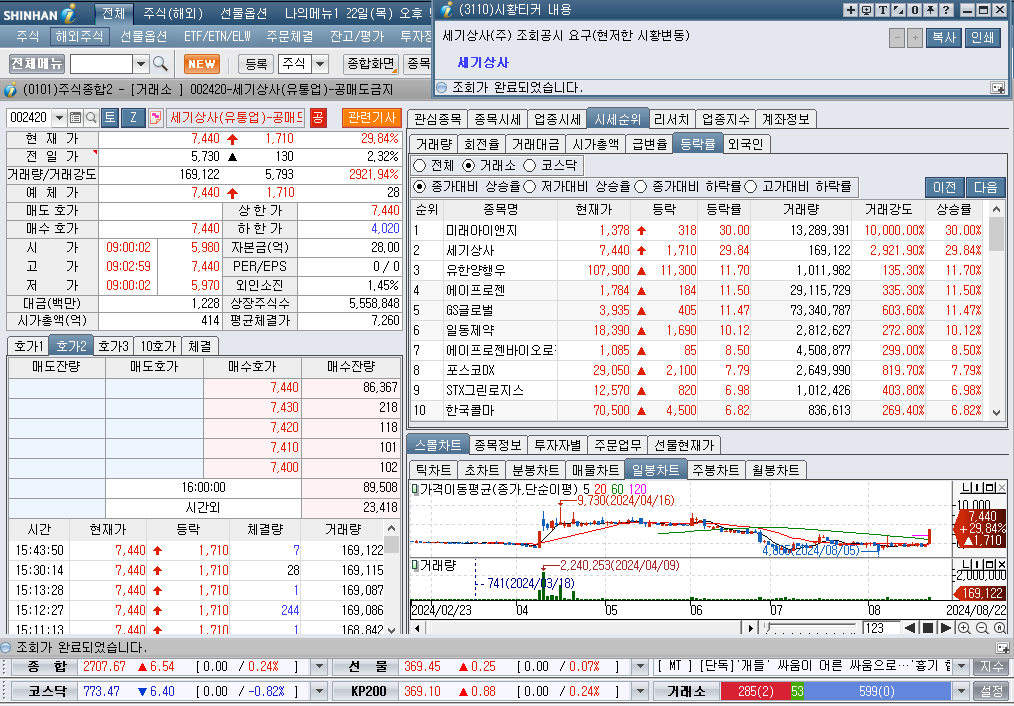Click the chart play-forward triangle button
The image size is (1014, 706).
(945, 628)
